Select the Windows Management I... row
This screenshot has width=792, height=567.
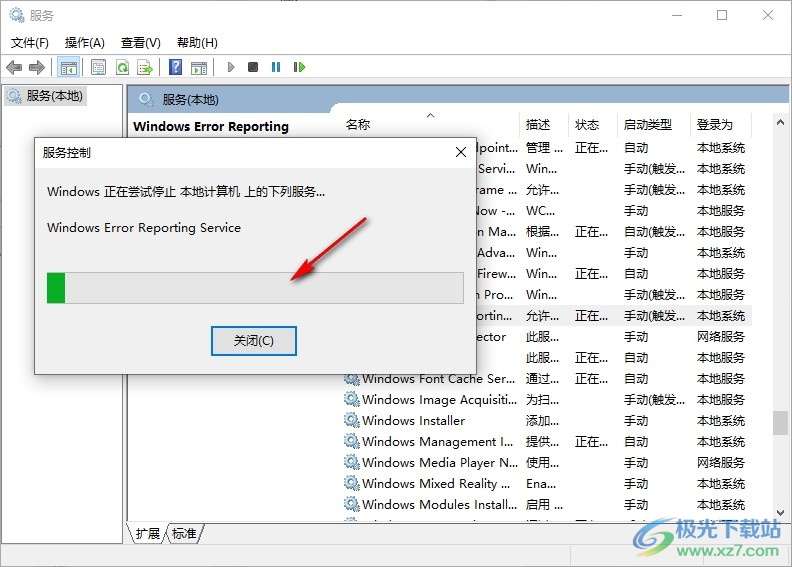[547, 441]
